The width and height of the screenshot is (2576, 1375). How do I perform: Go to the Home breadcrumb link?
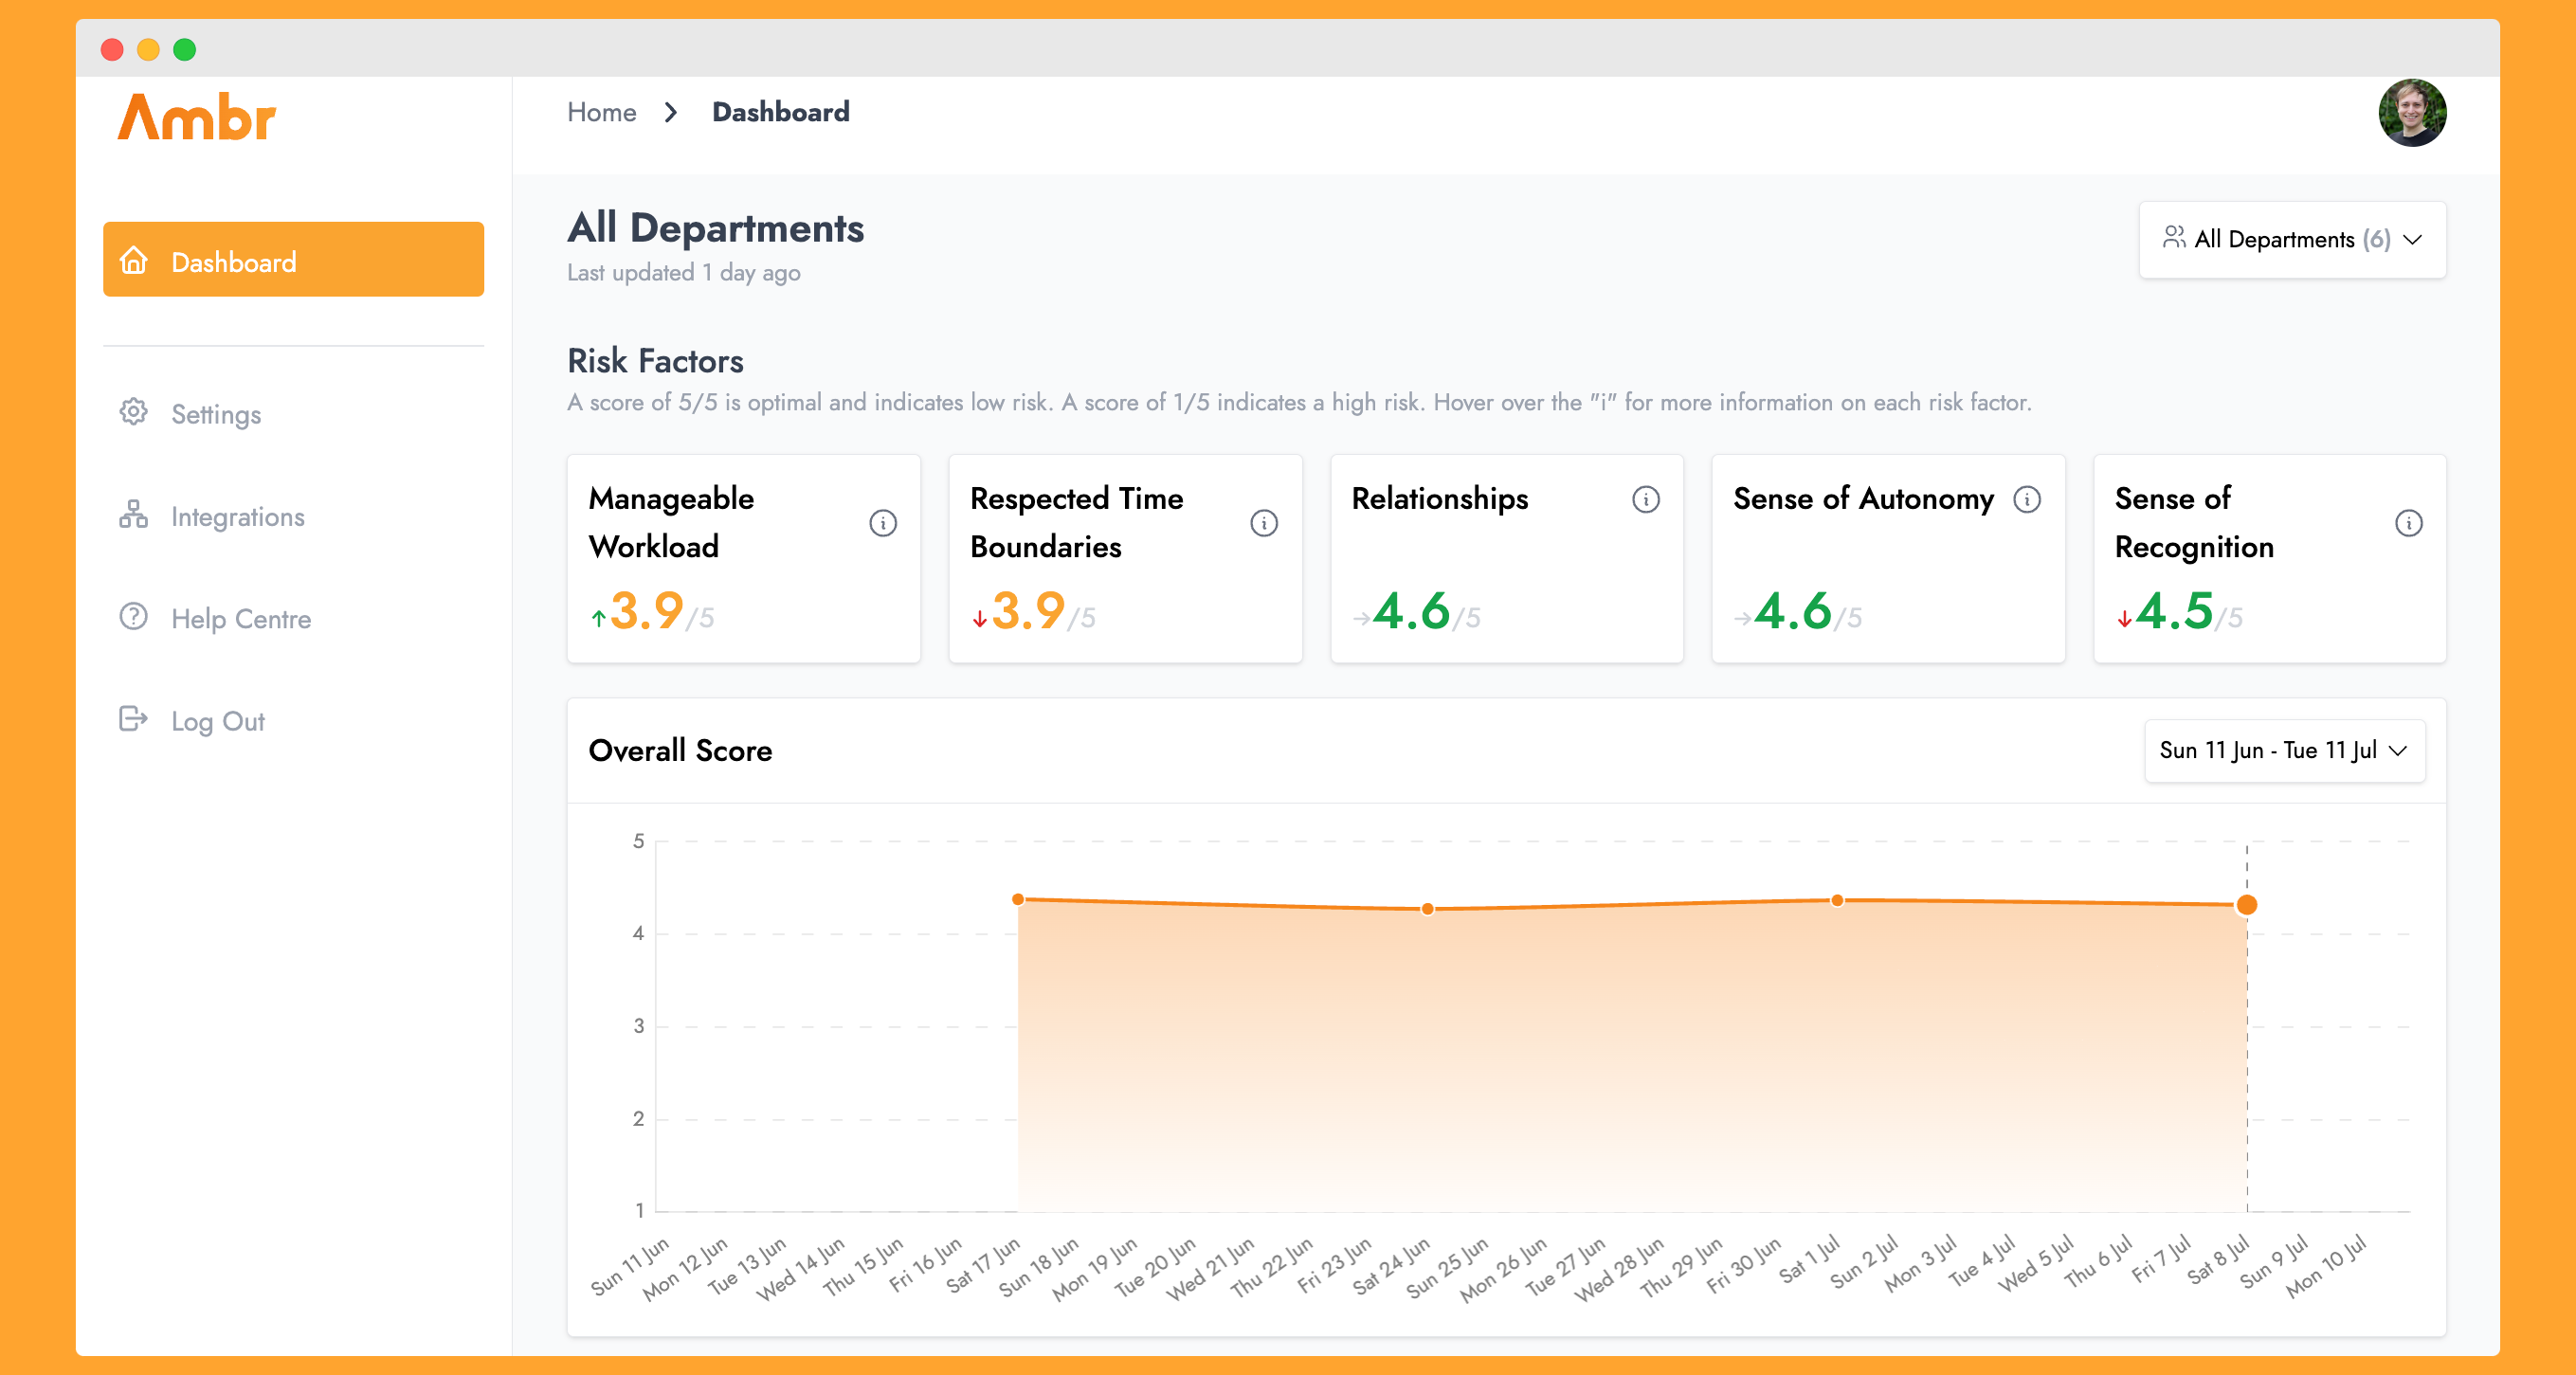(601, 112)
